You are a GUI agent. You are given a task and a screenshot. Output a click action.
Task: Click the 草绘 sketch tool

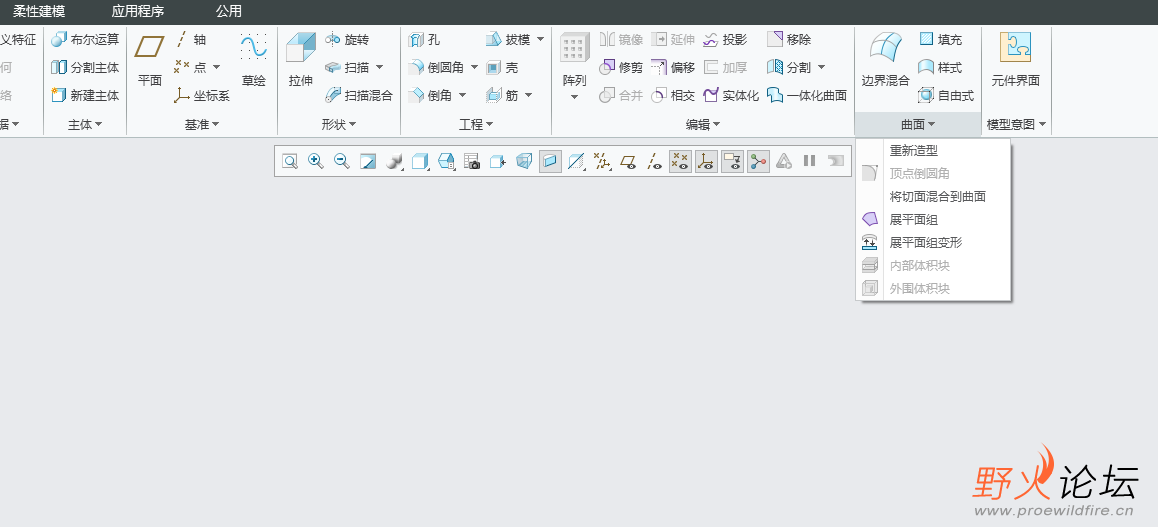pyautogui.click(x=253, y=61)
